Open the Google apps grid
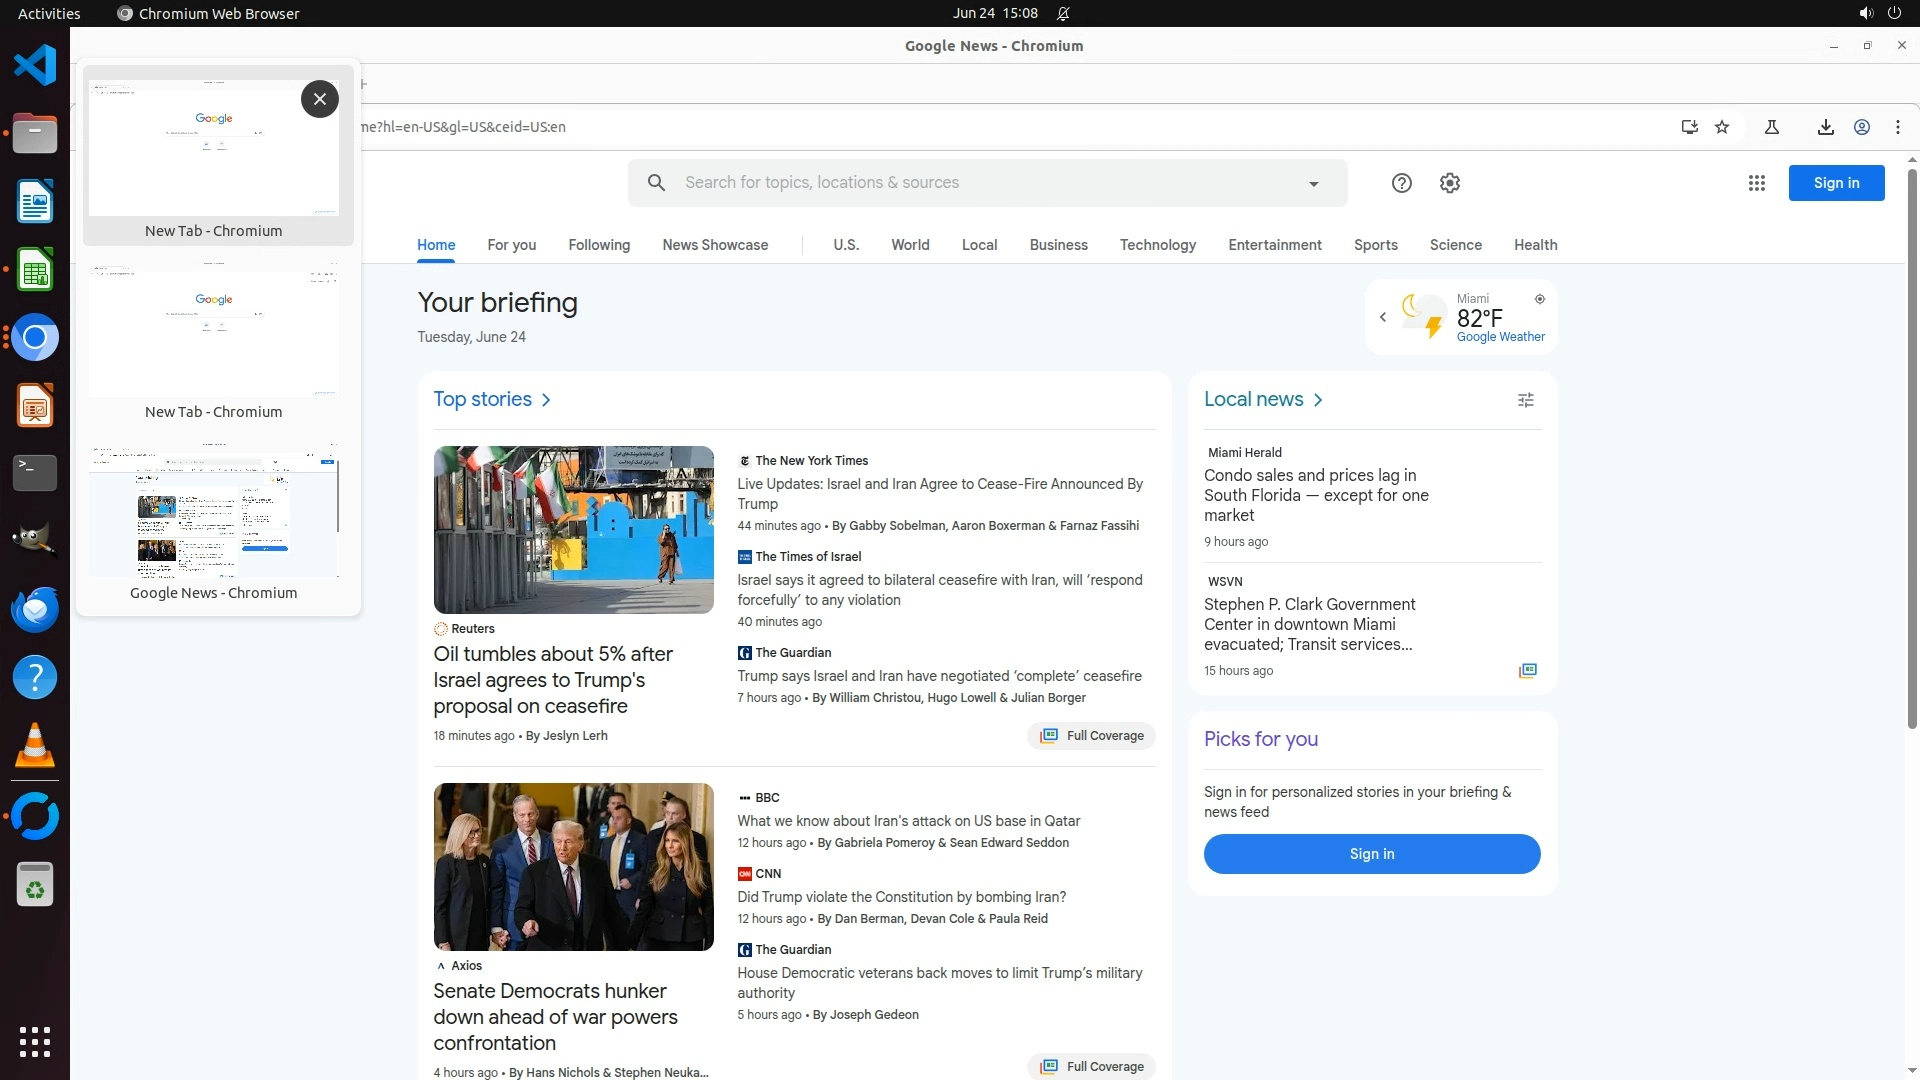The width and height of the screenshot is (1920, 1080). 1756,183
